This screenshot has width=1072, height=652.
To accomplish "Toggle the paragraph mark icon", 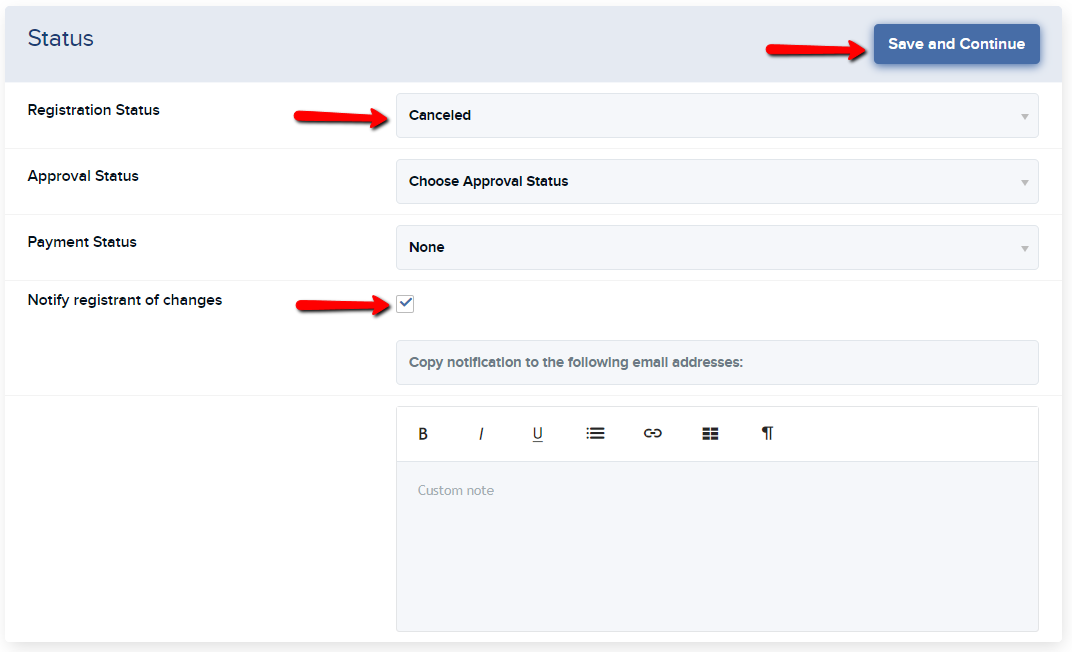I will pos(767,433).
